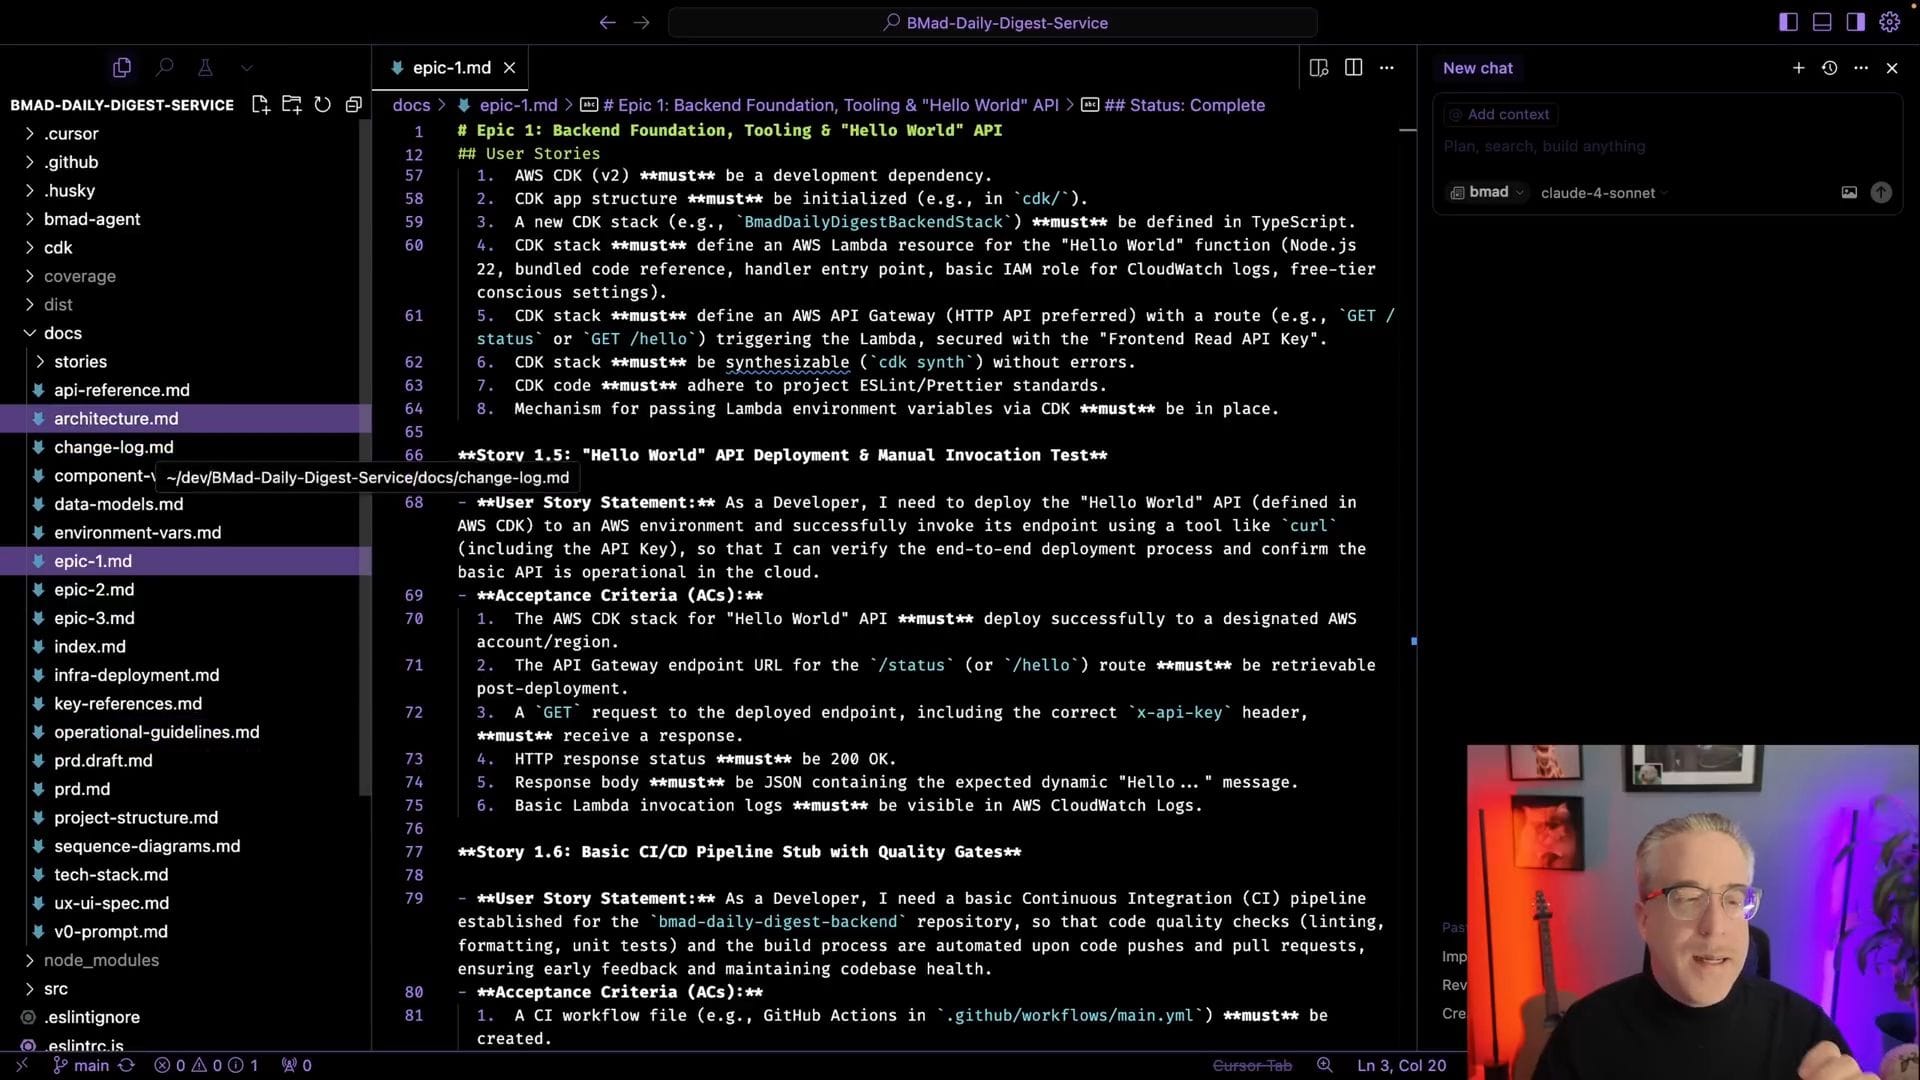Open the Search view icon in sidebar
This screenshot has width=1920, height=1080.
(x=164, y=67)
